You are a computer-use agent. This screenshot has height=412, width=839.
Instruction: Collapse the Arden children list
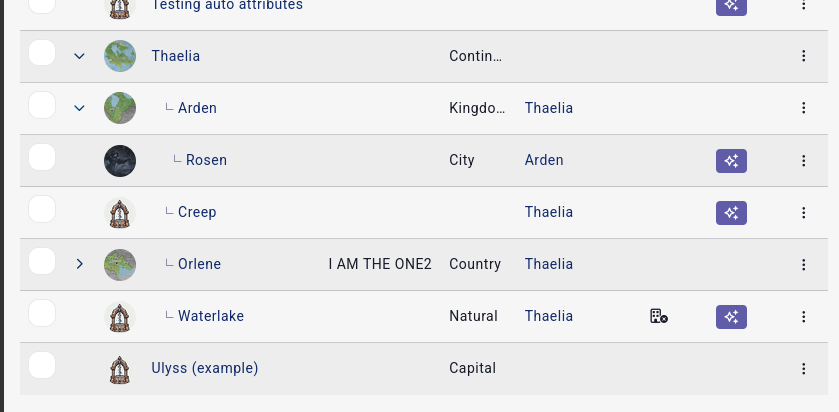pos(80,108)
